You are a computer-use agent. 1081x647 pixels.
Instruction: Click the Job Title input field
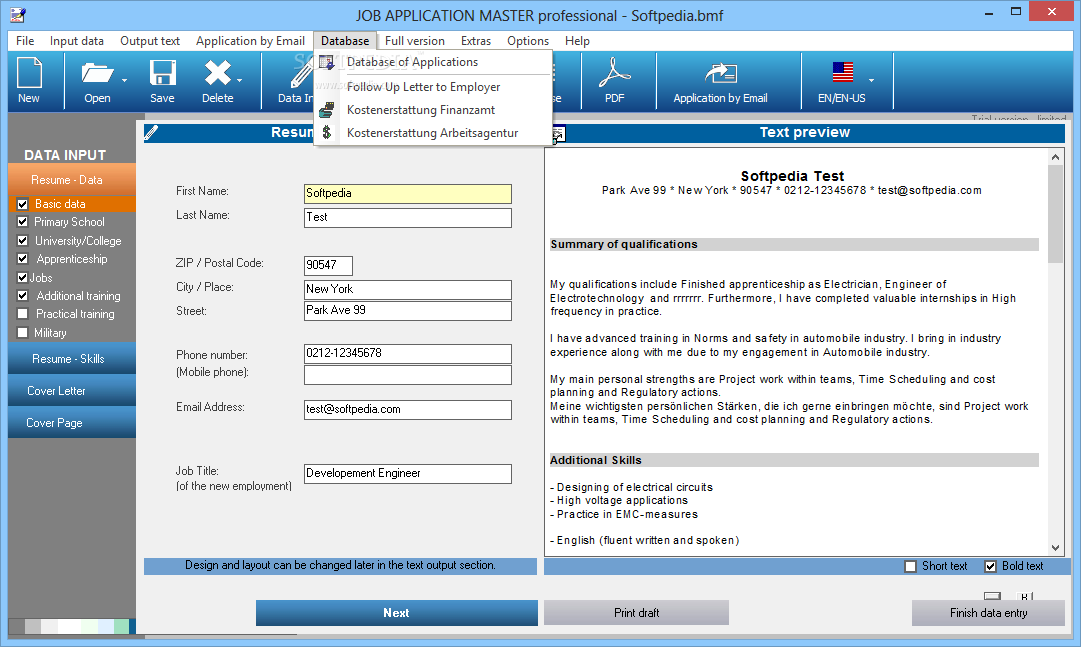tap(407, 473)
